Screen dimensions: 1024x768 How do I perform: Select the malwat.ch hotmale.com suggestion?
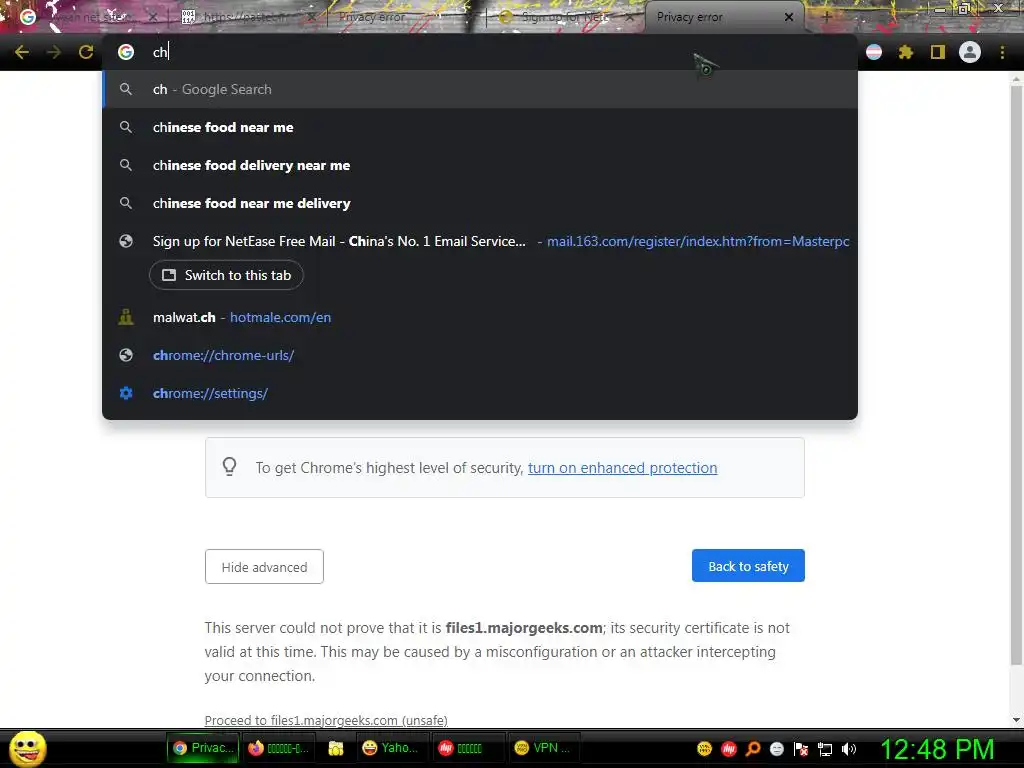point(480,317)
